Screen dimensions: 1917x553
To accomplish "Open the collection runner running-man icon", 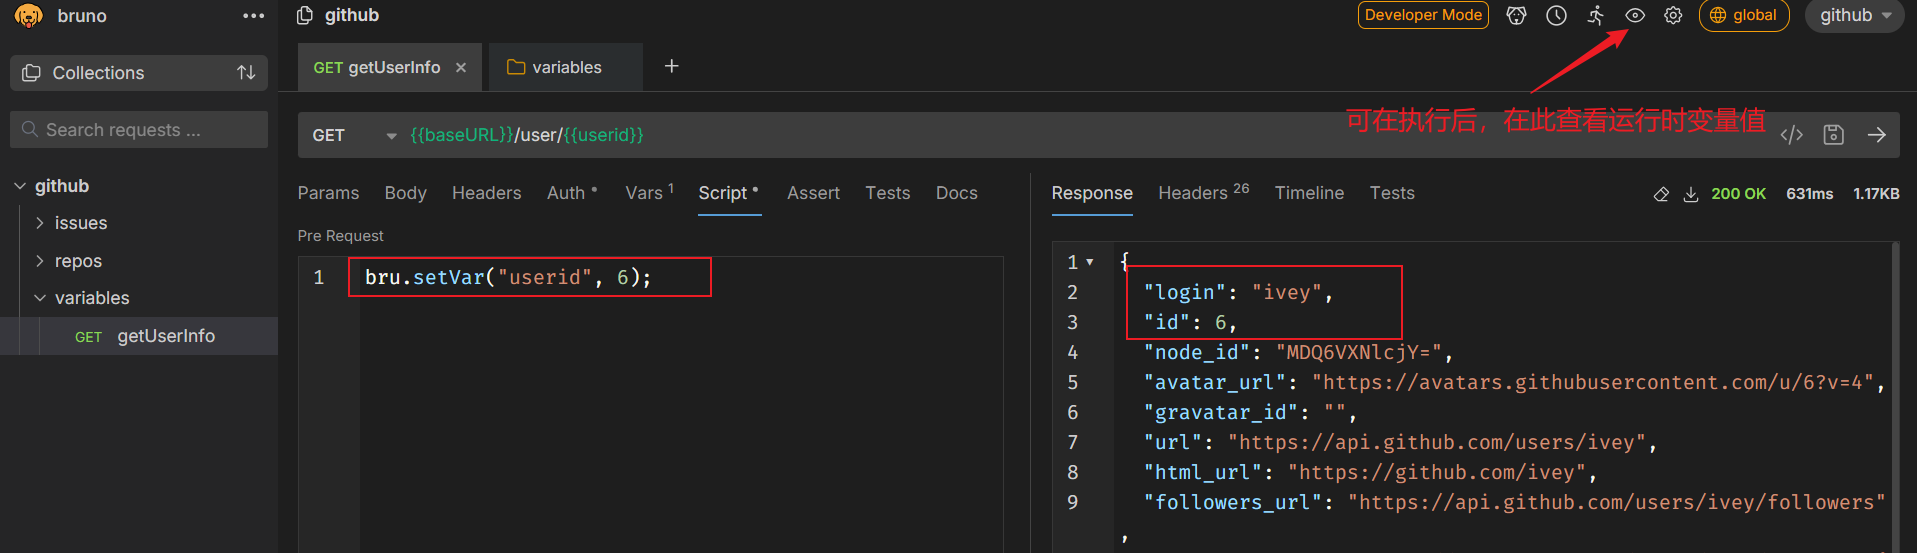I will (1596, 15).
